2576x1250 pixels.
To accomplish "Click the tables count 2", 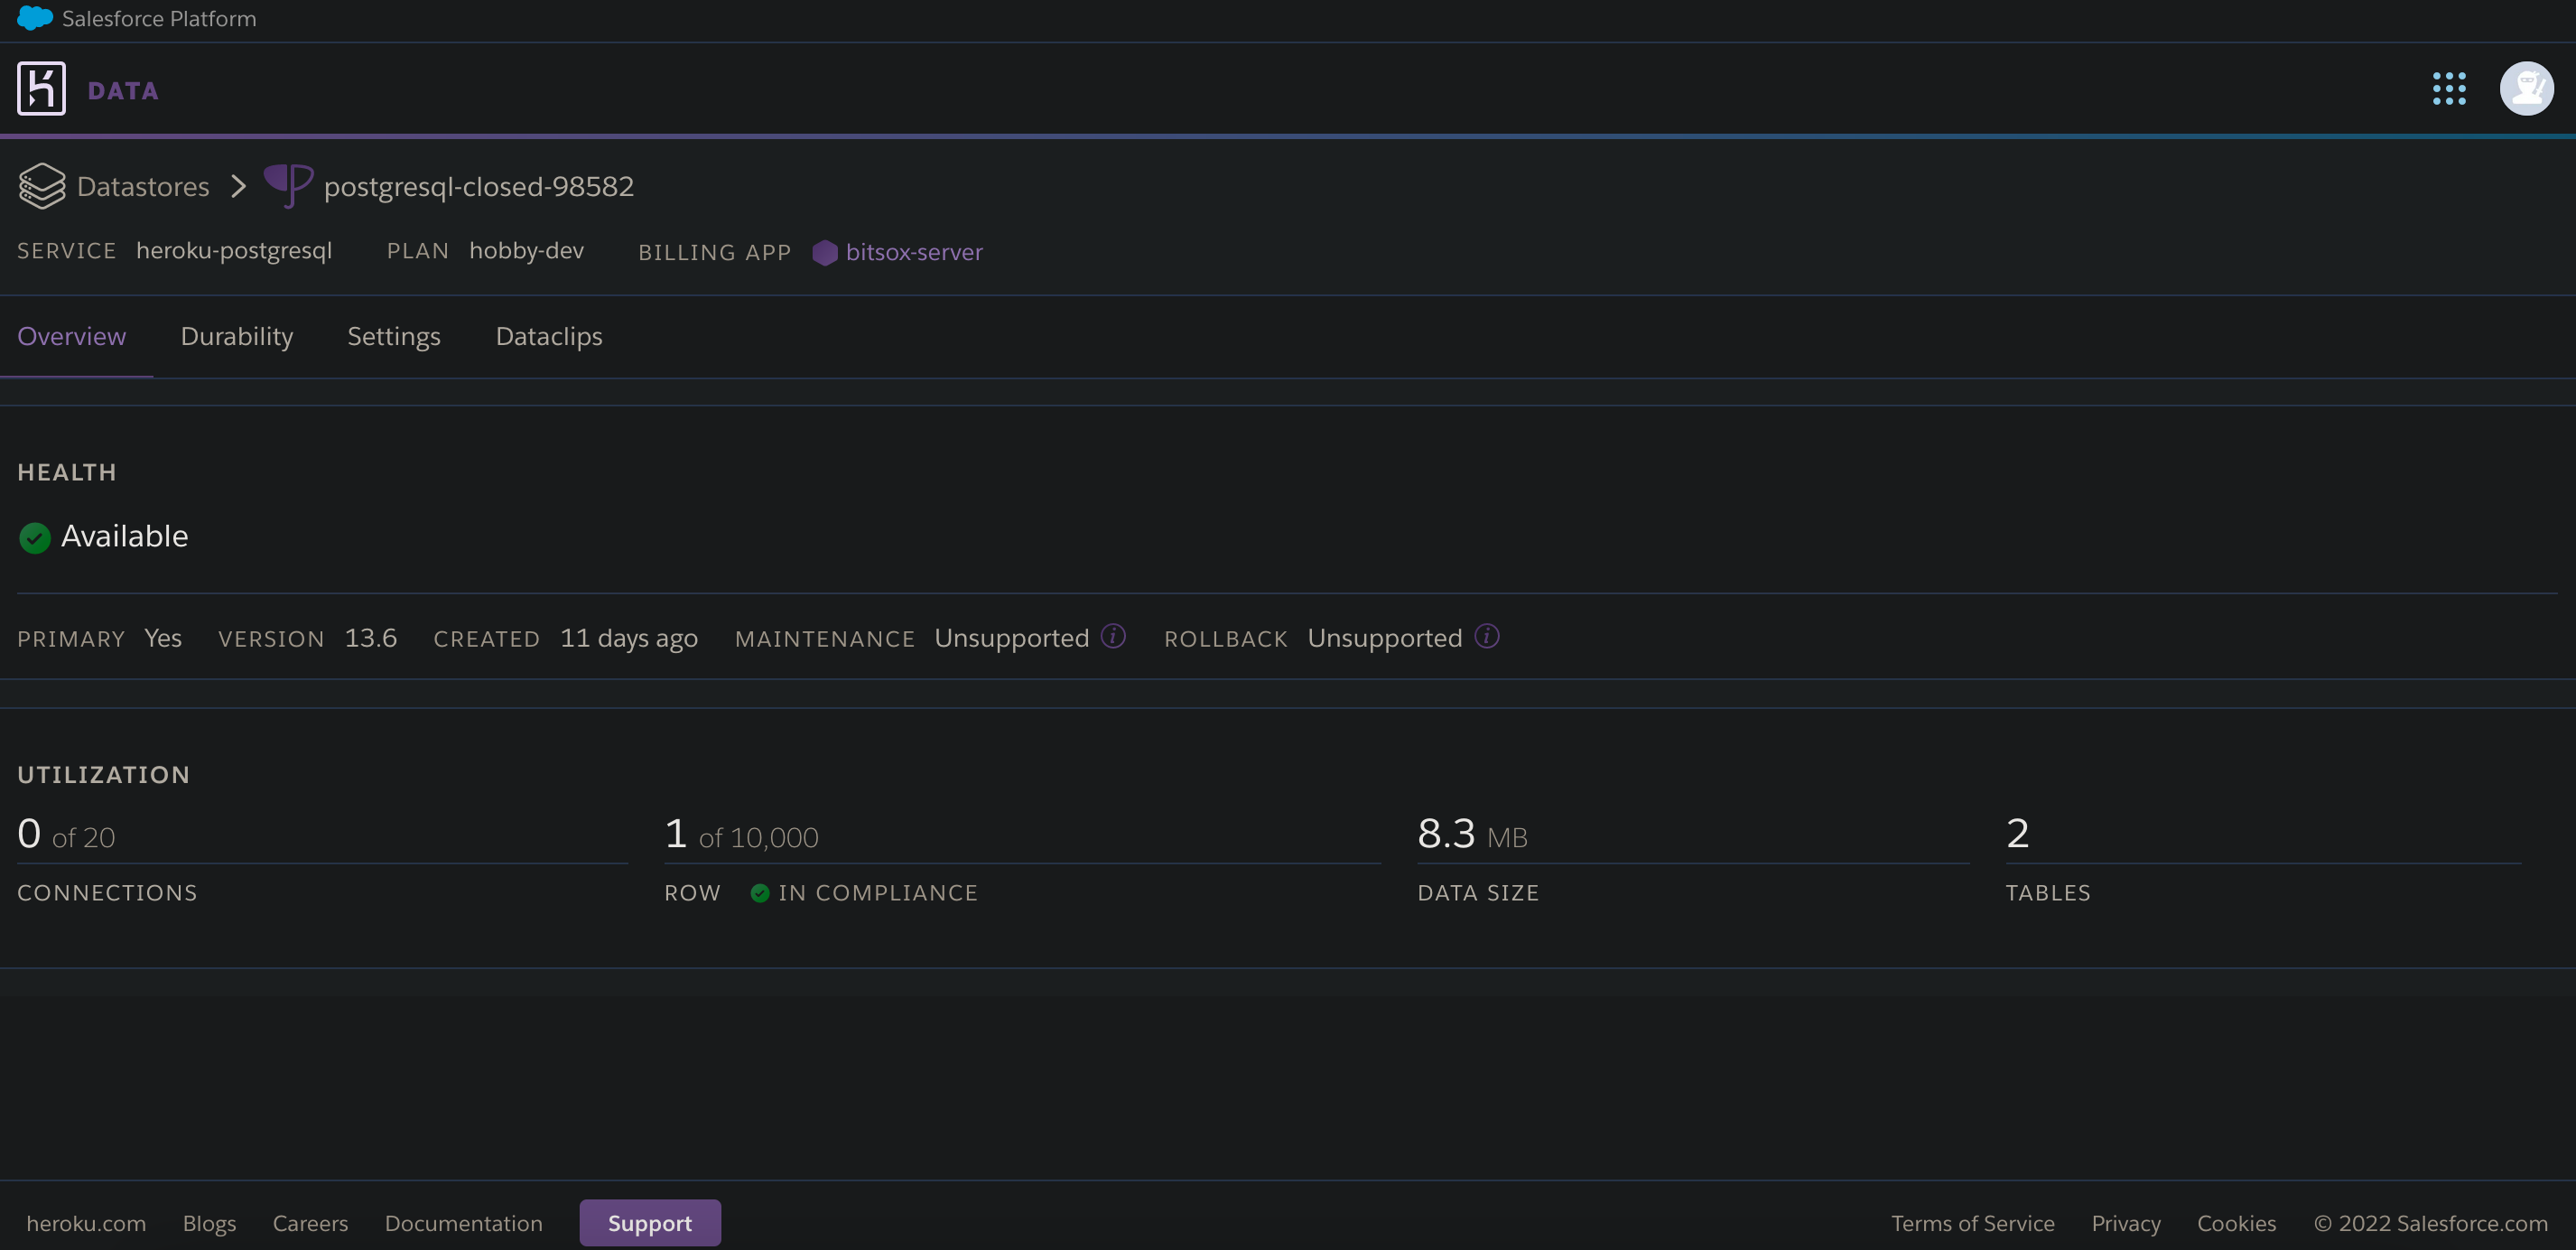I will click(x=2017, y=834).
